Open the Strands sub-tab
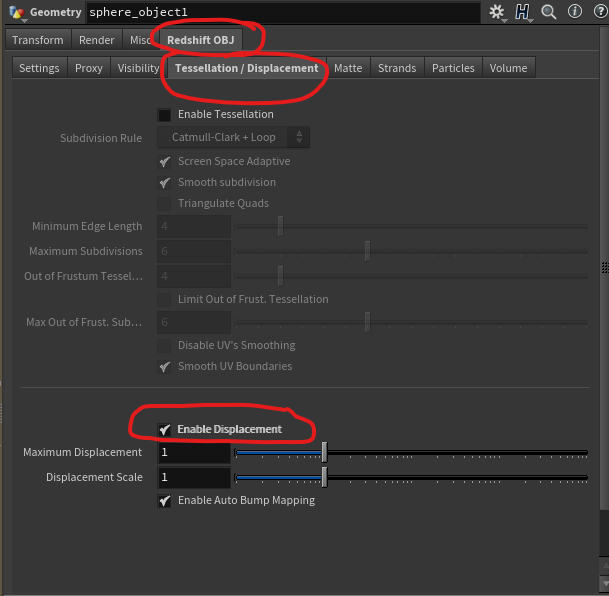Viewport: 609px width, 596px height. point(397,68)
